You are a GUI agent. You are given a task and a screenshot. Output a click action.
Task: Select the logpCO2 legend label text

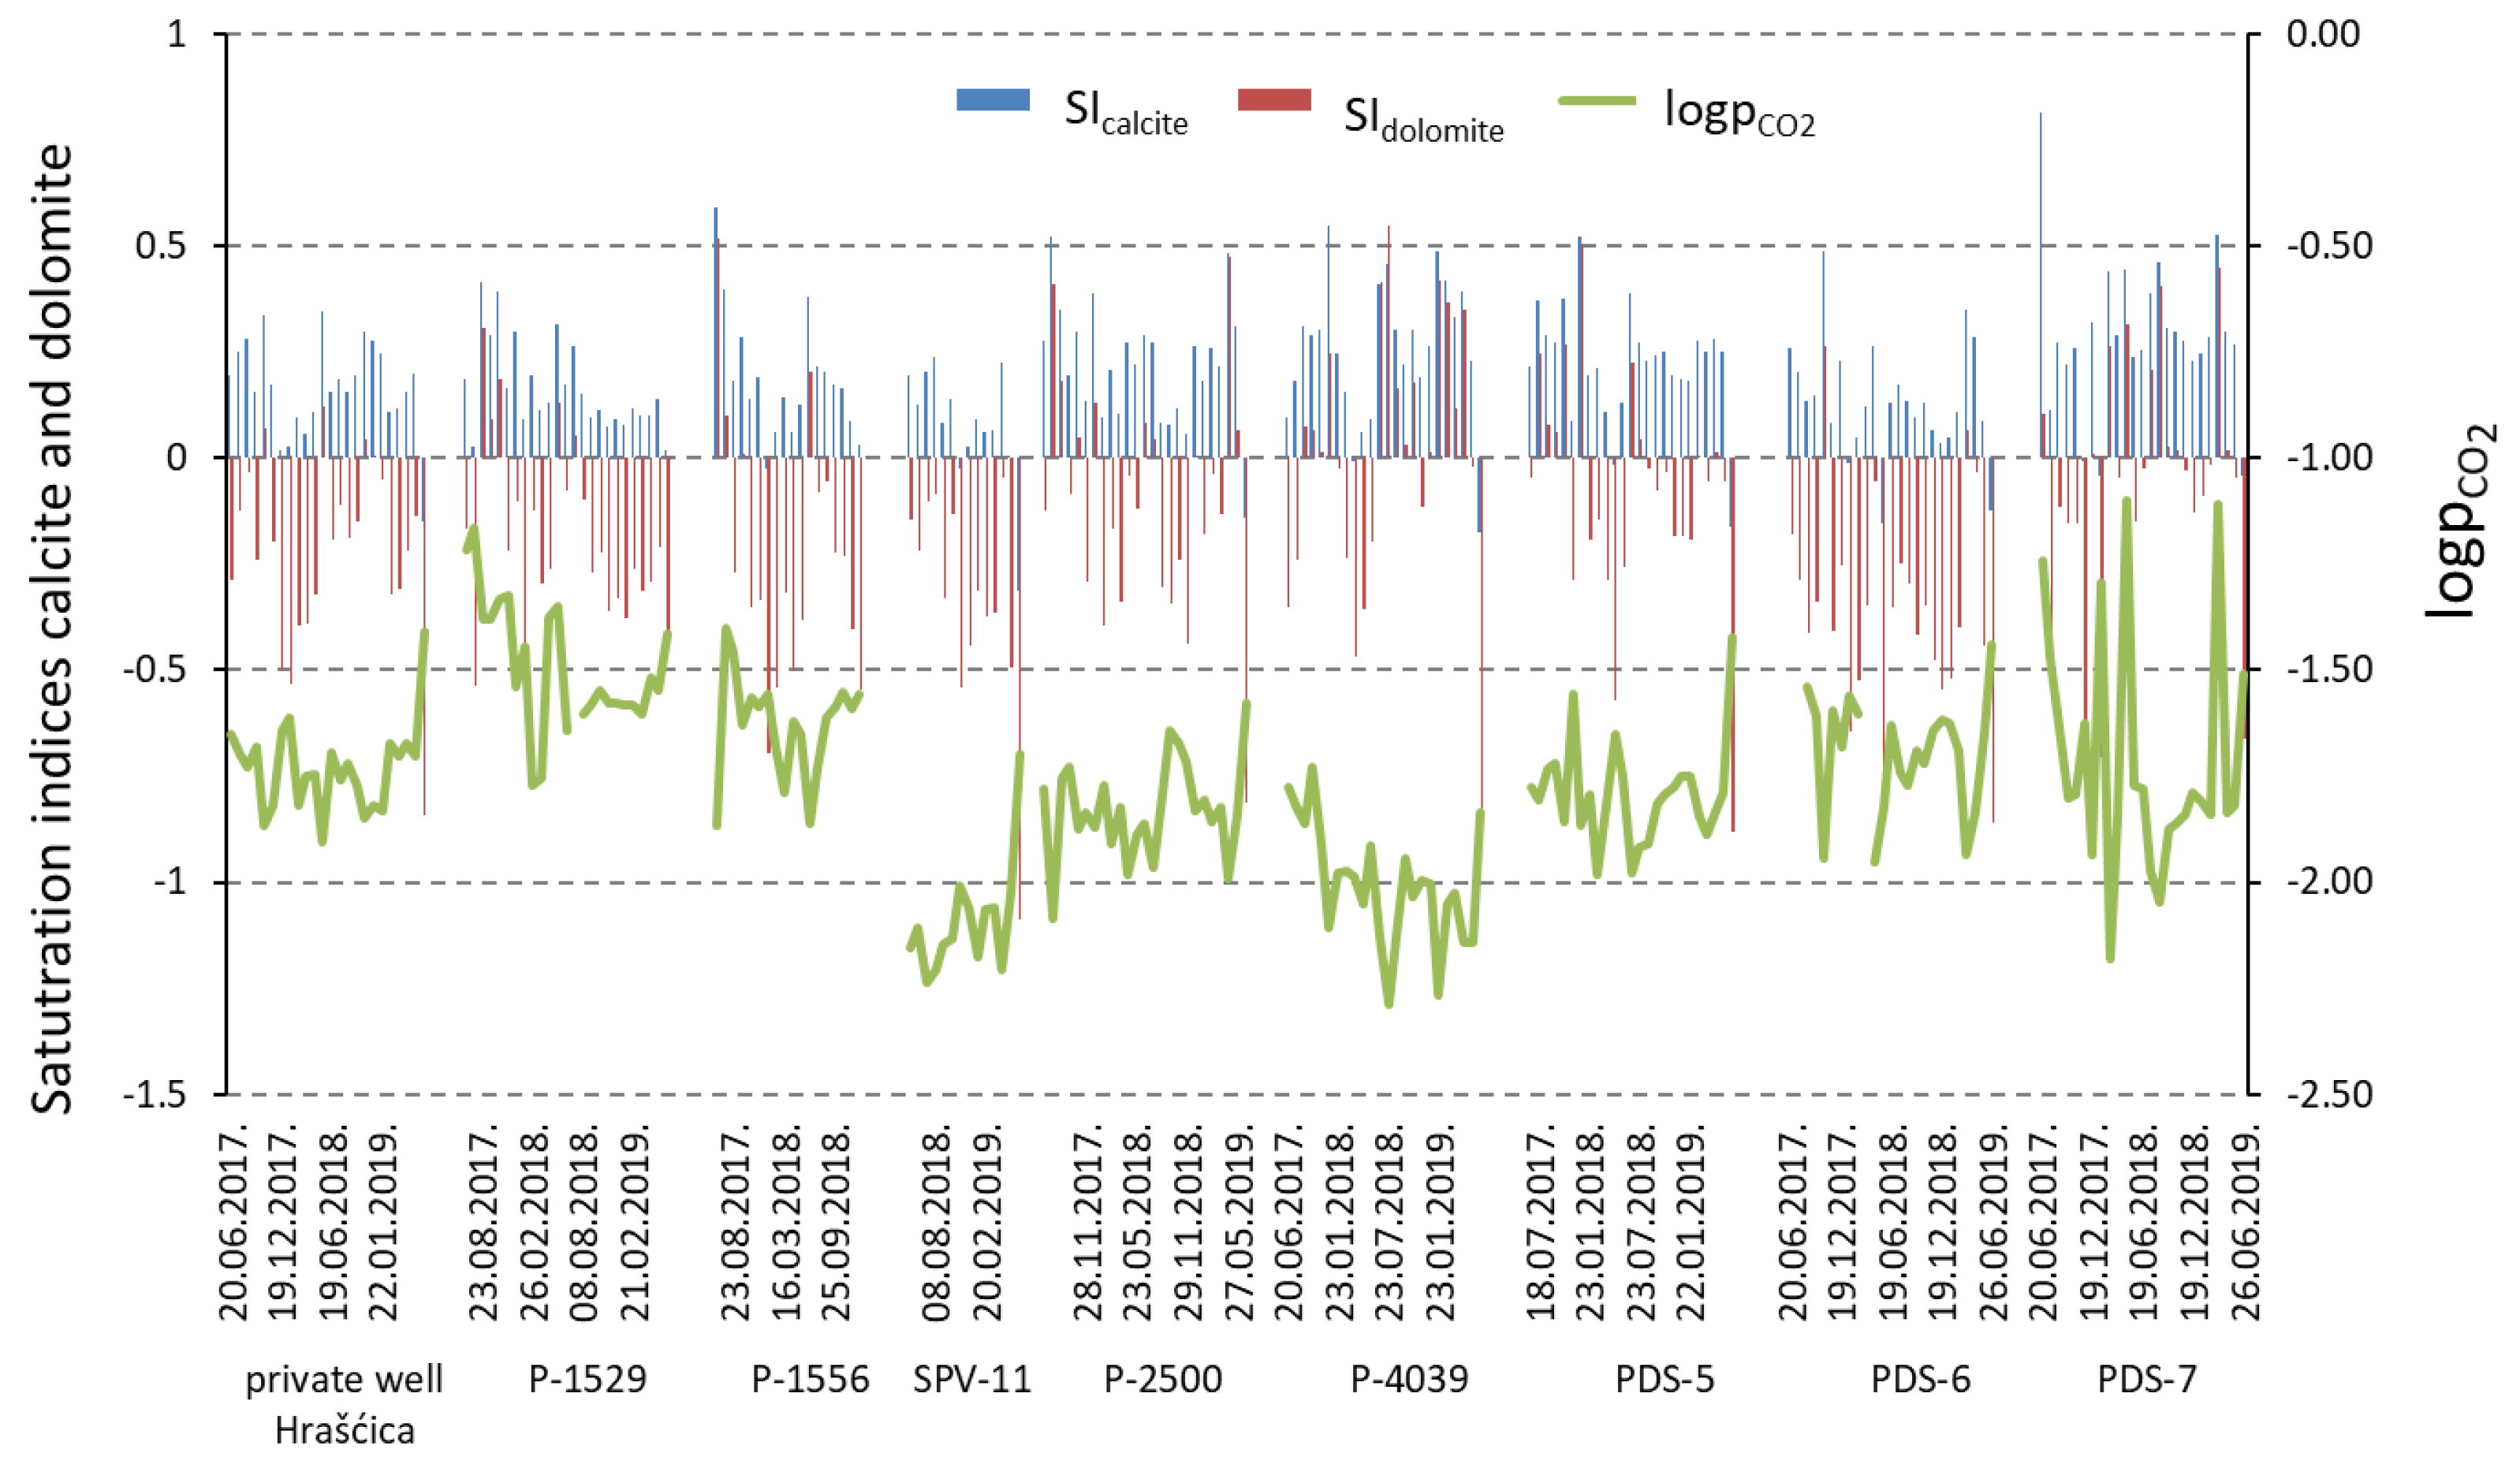(1739, 113)
